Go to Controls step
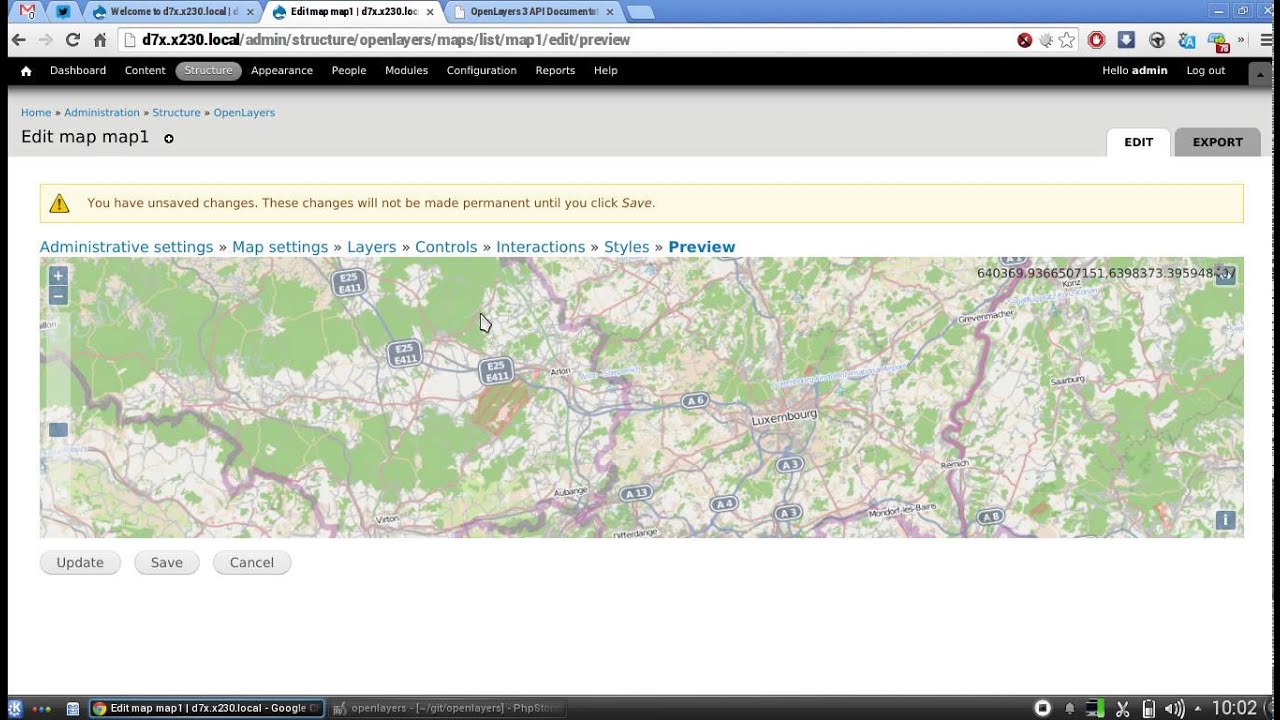 coord(446,247)
